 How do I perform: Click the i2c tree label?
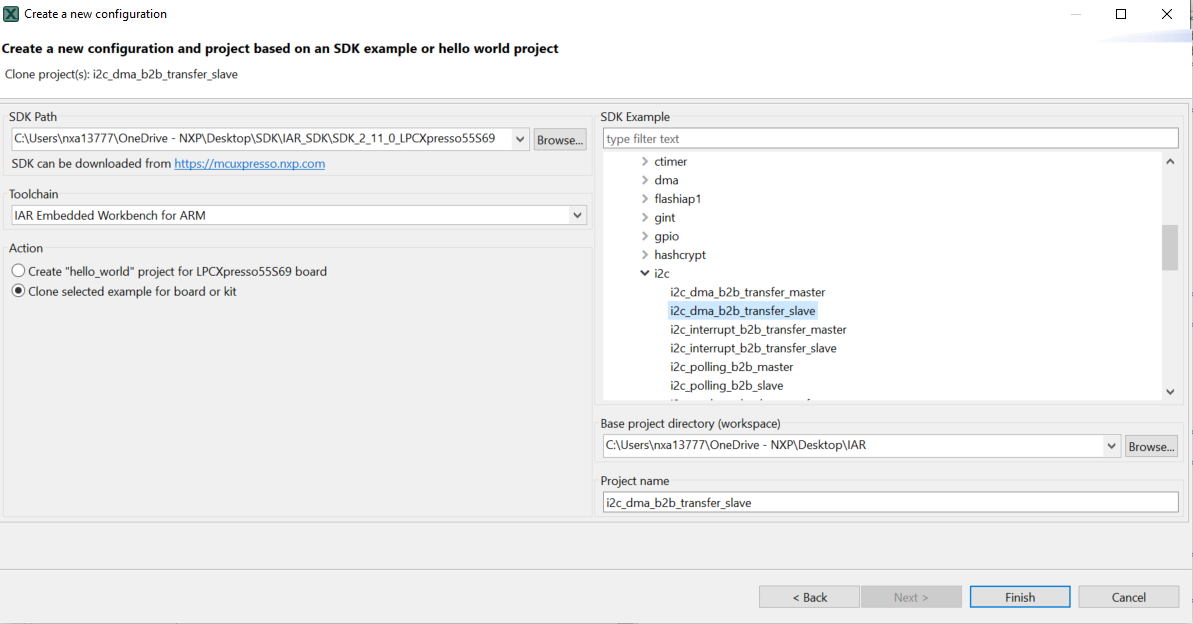click(662, 273)
